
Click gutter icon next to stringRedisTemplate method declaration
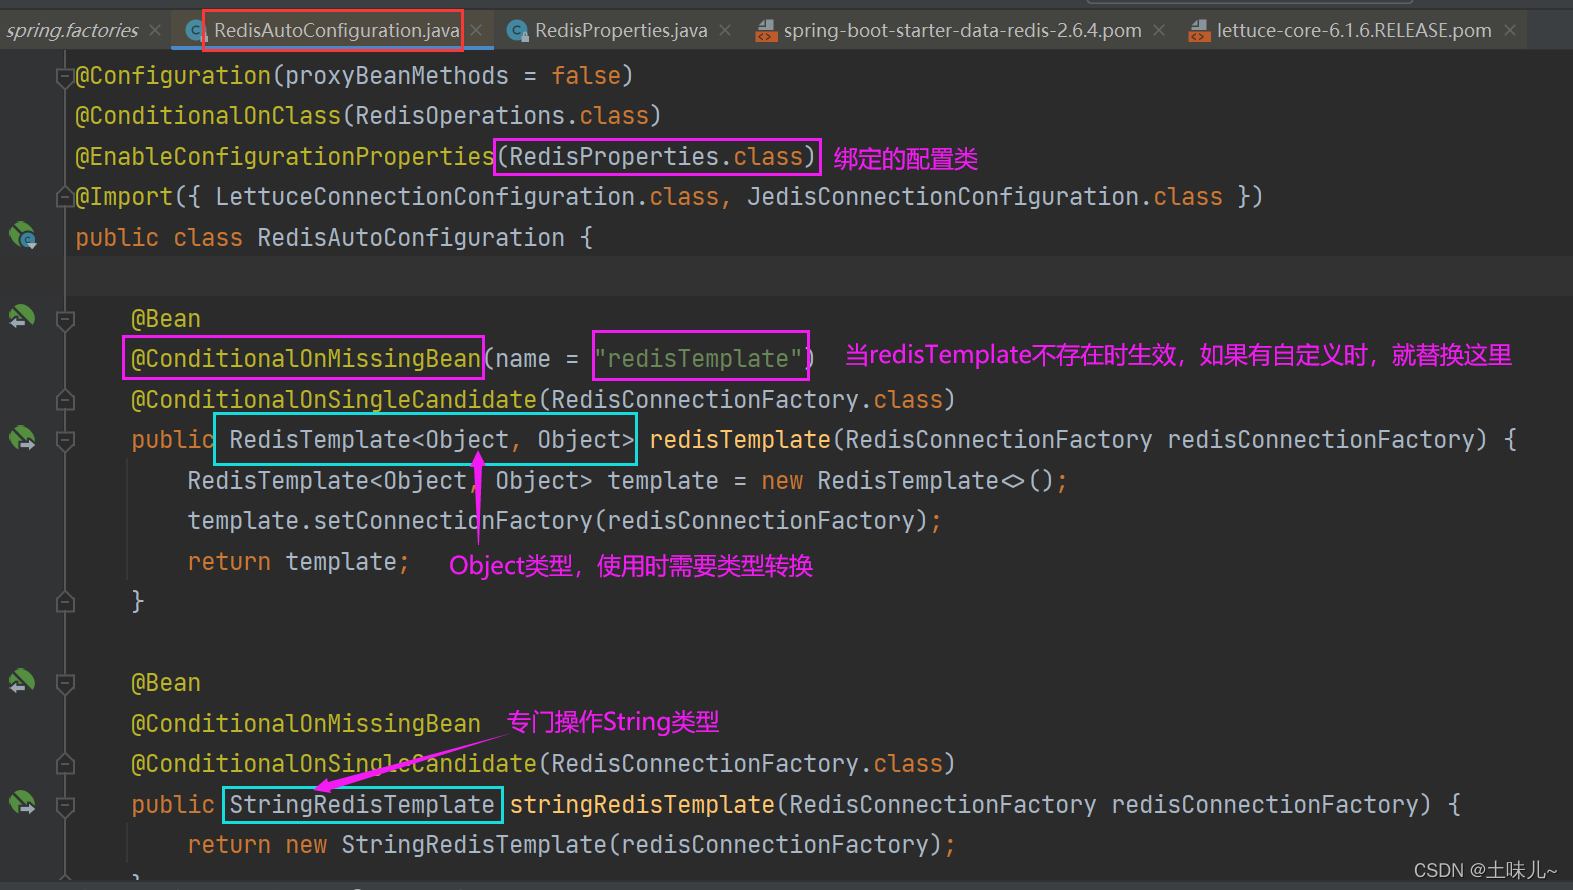tap(22, 803)
